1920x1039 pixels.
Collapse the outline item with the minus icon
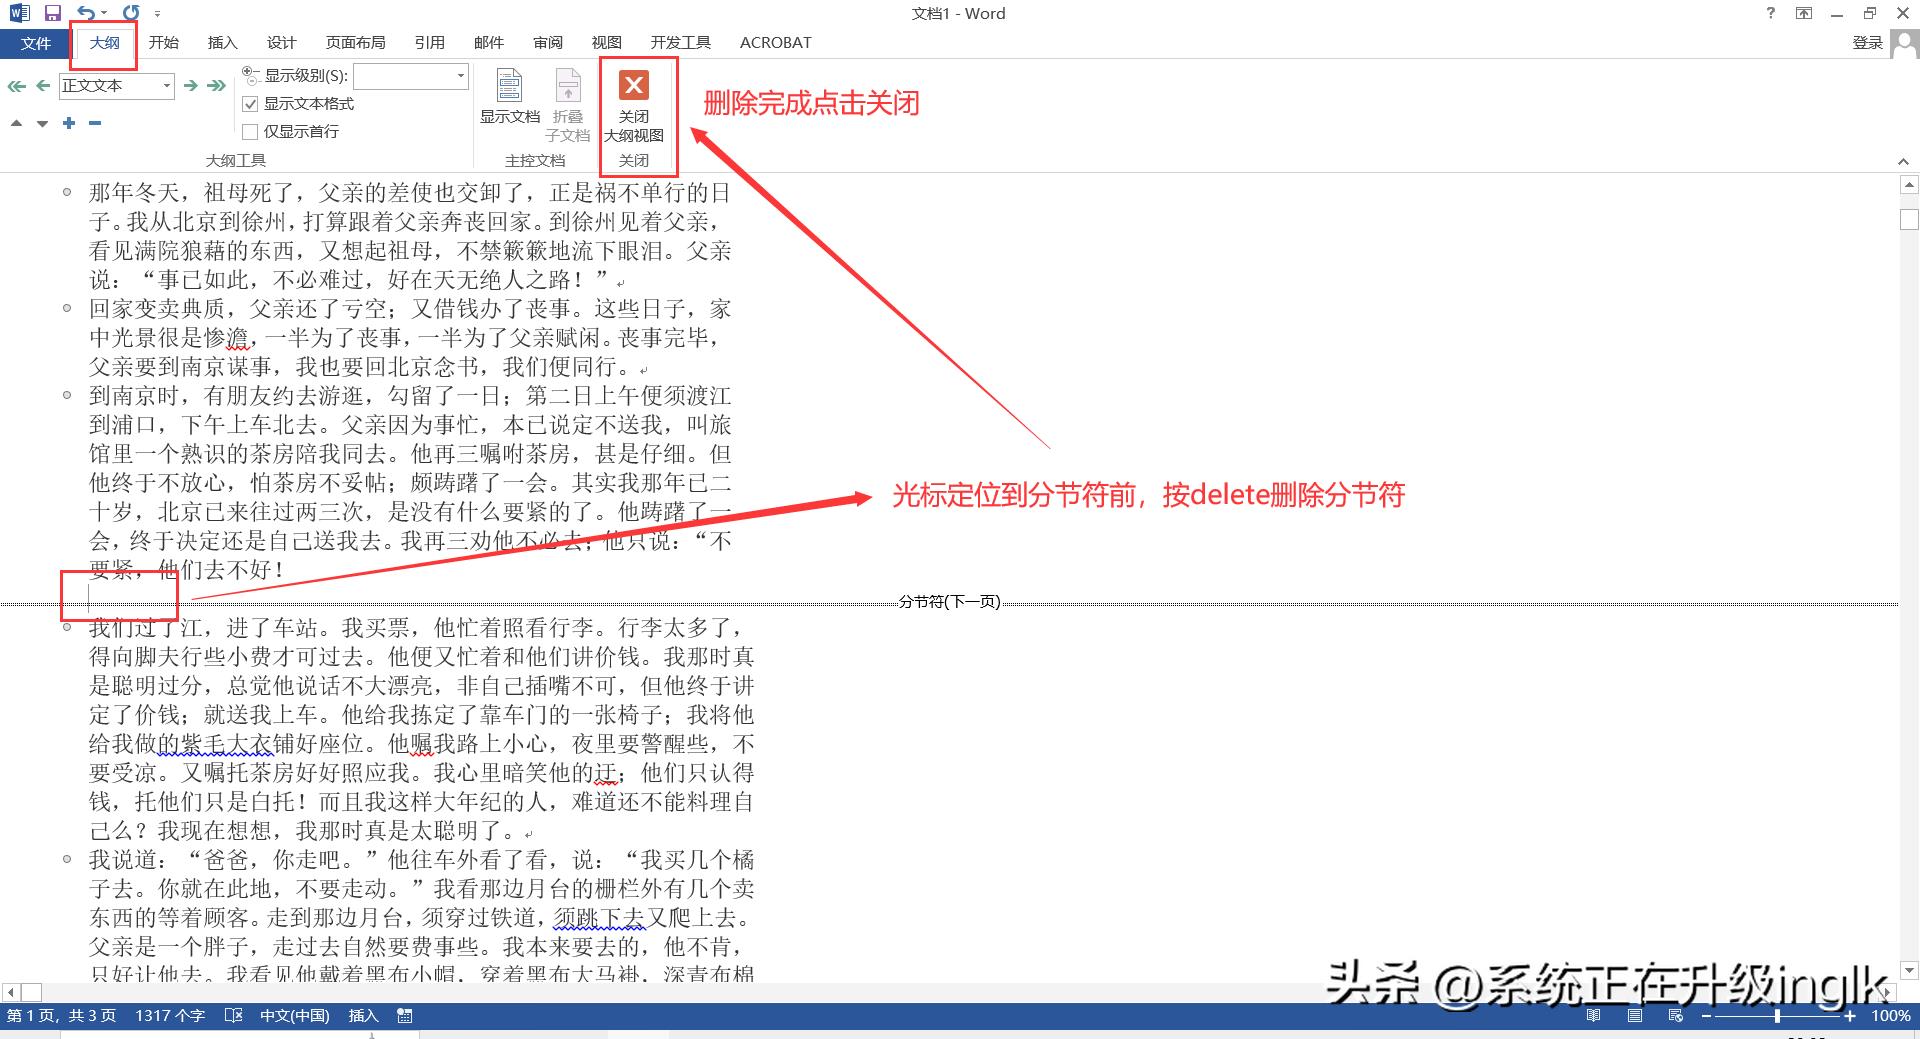coord(95,123)
